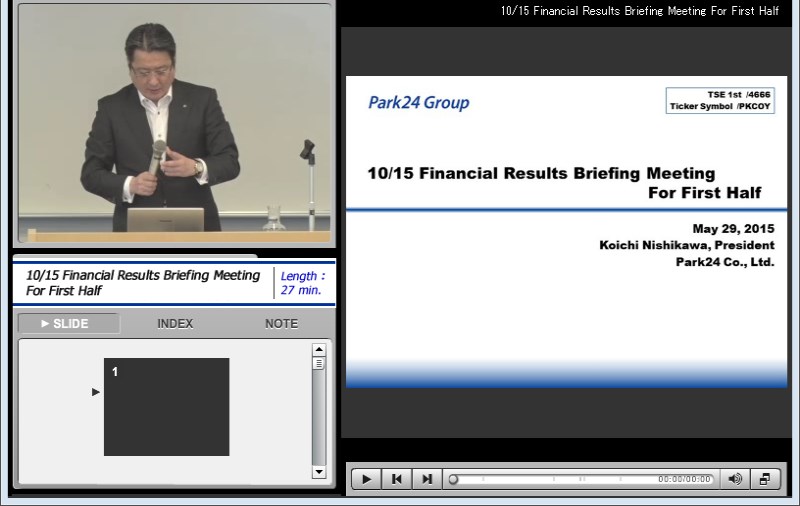
Task: Grab the slide list scrollbar thumb
Action: [319, 364]
